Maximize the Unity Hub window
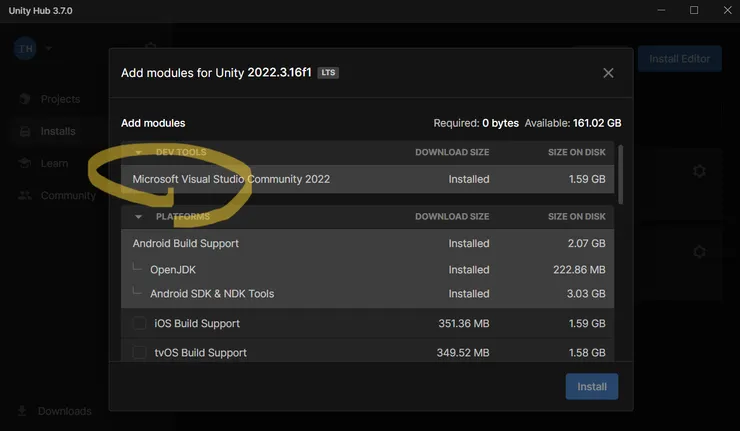 [x=693, y=10]
